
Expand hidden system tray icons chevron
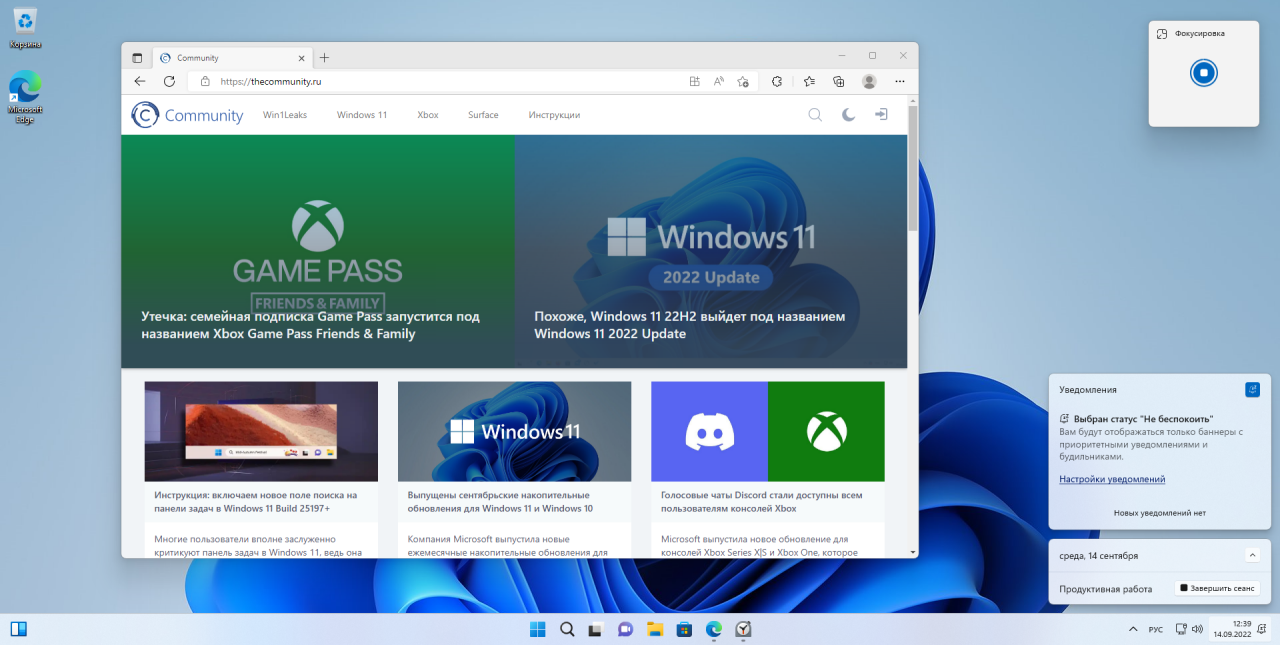click(x=1132, y=629)
